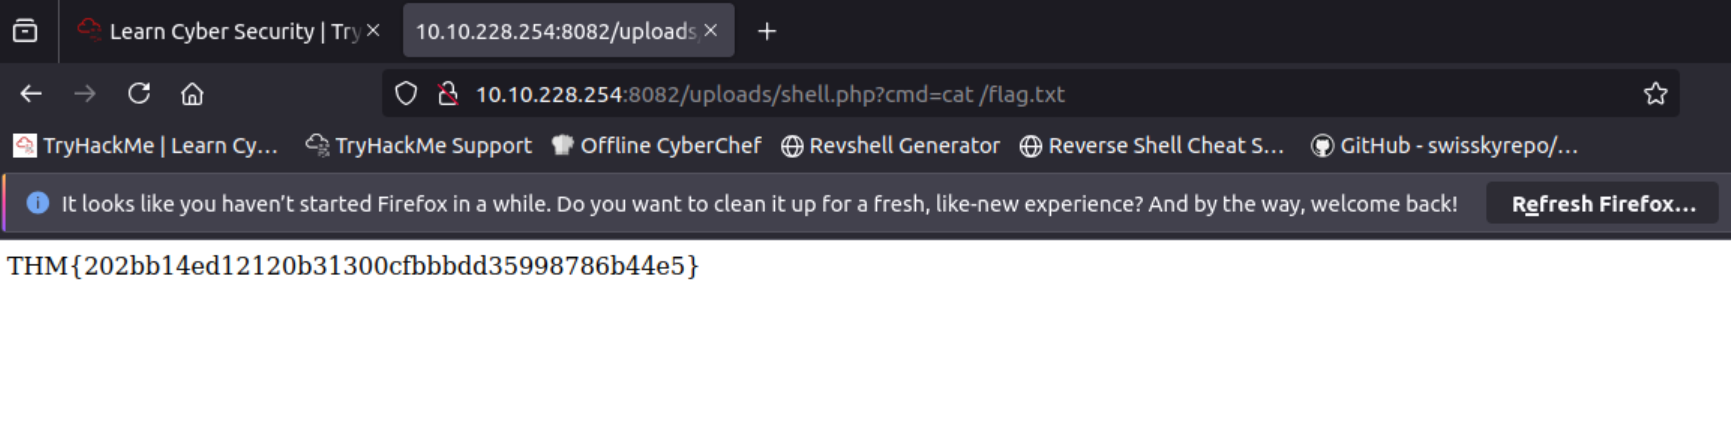Open a new tab with plus
This screenshot has width=1731, height=424.
click(767, 31)
